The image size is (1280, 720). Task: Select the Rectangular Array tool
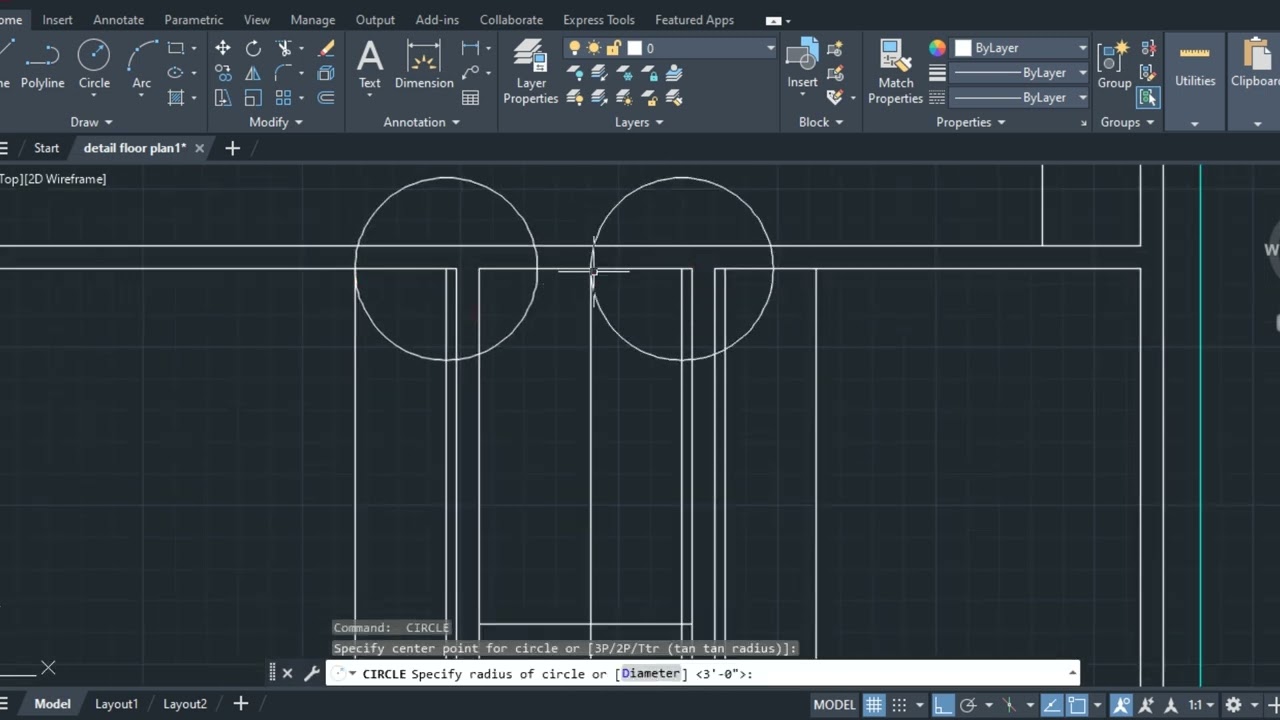tap(284, 98)
